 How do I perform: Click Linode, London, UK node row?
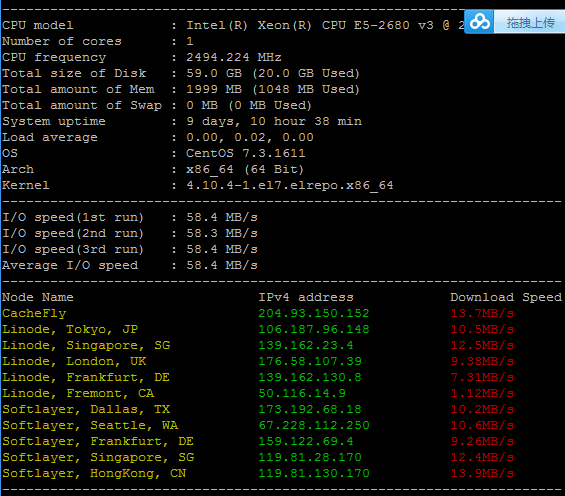pyautogui.click(x=74, y=361)
